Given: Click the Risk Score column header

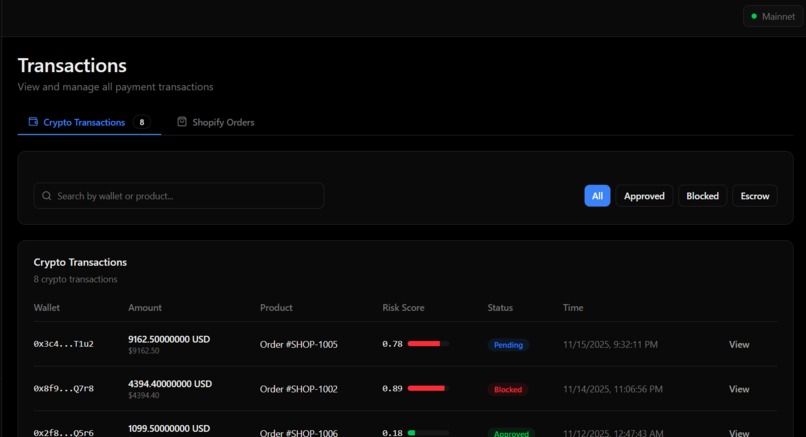Looking at the screenshot, I should coord(404,307).
